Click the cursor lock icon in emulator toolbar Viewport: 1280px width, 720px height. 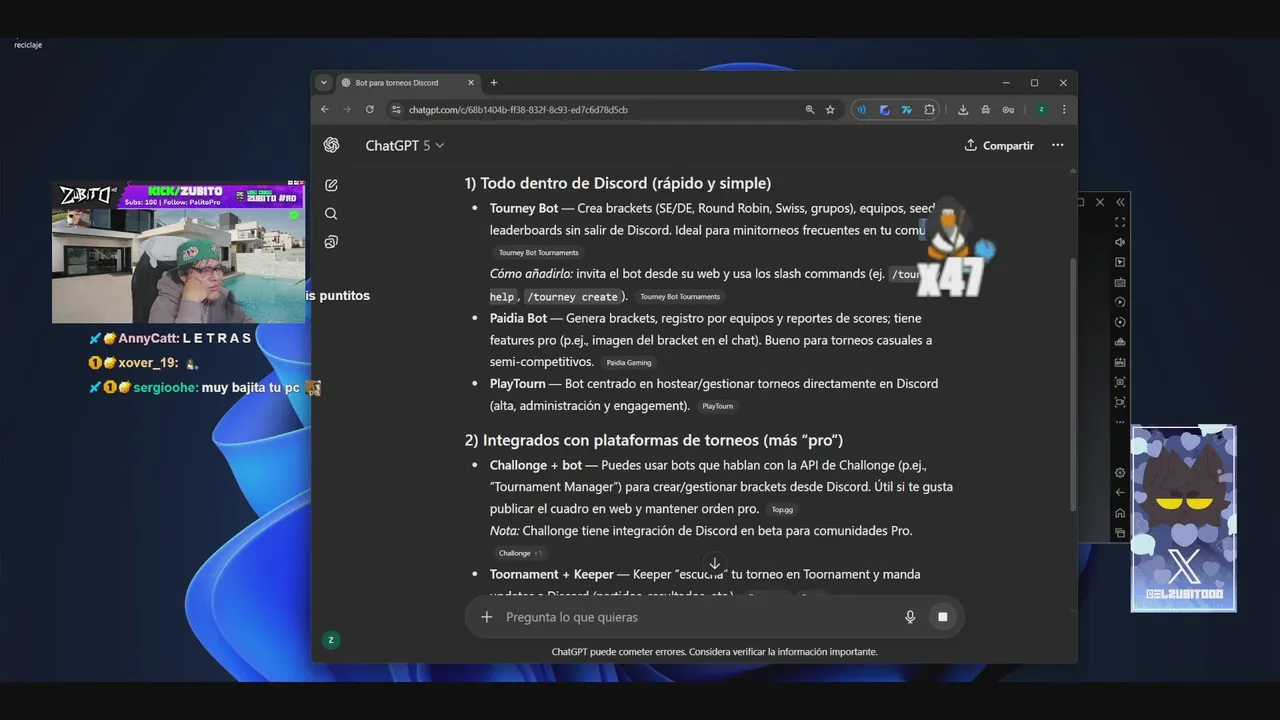1120,262
